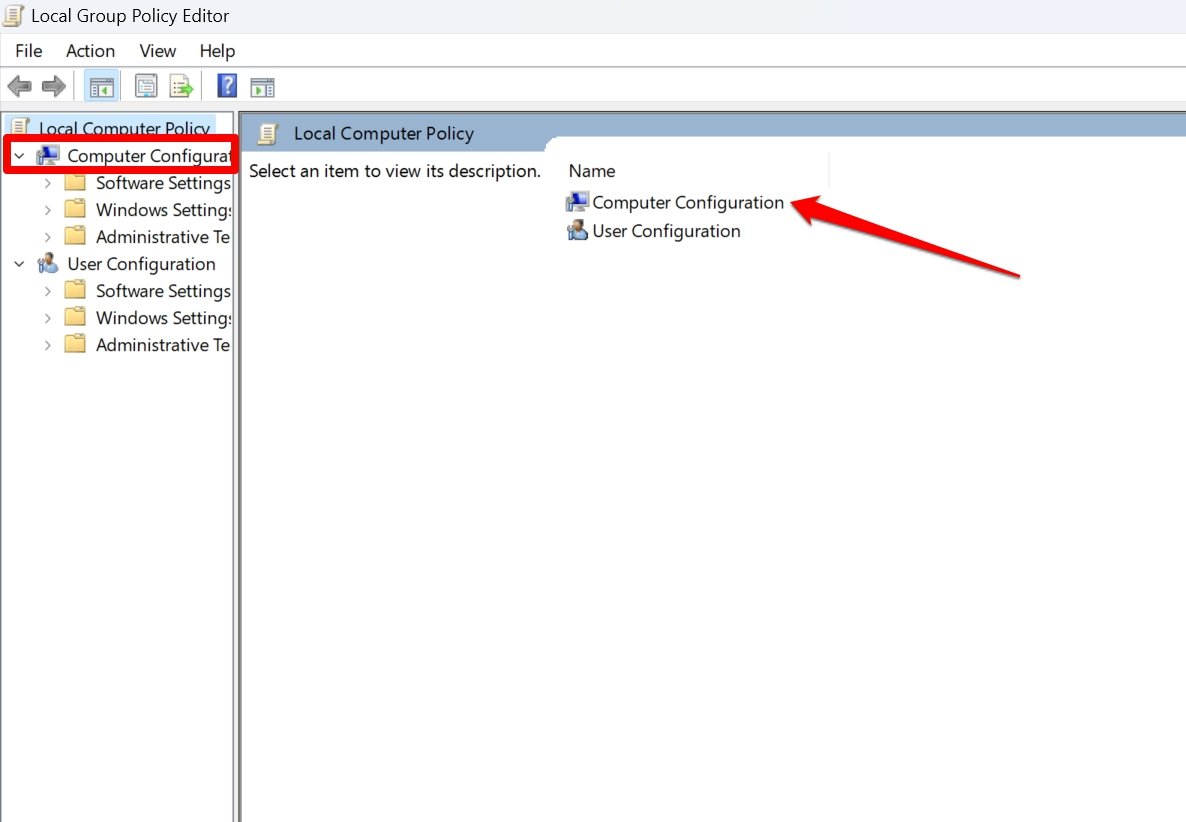Click the Export List toolbar icon

(x=181, y=86)
